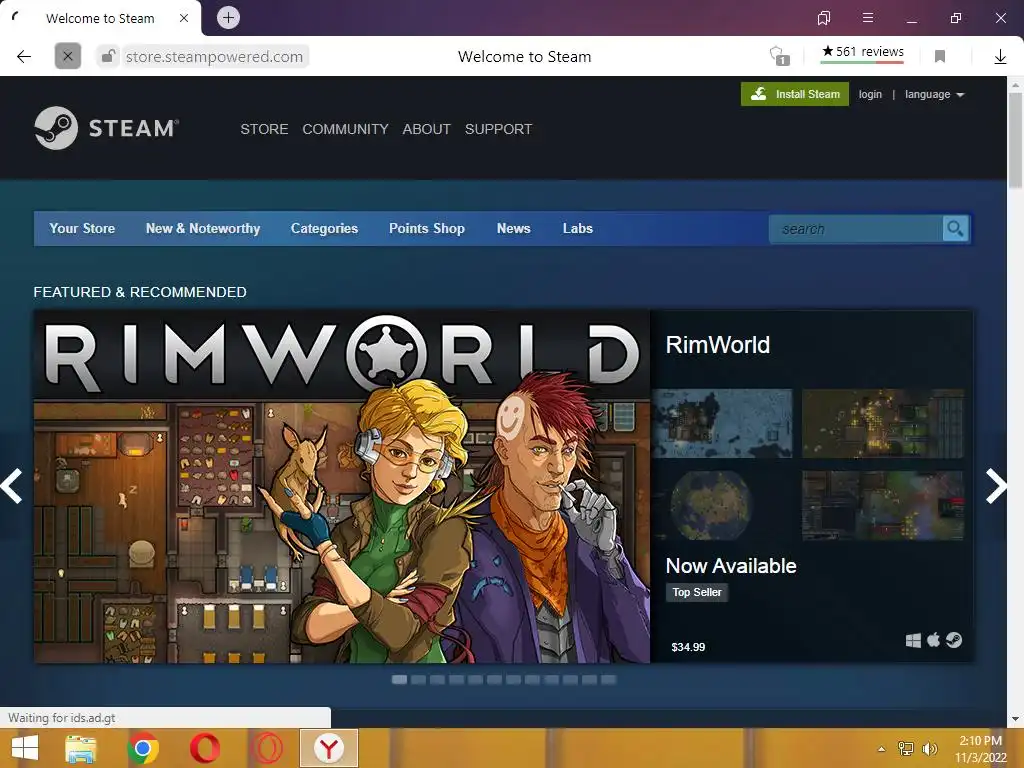Viewport: 1024px width, 768px height.
Task: Click the FEATURED & RECOMMENDED heading
Action: click(140, 292)
